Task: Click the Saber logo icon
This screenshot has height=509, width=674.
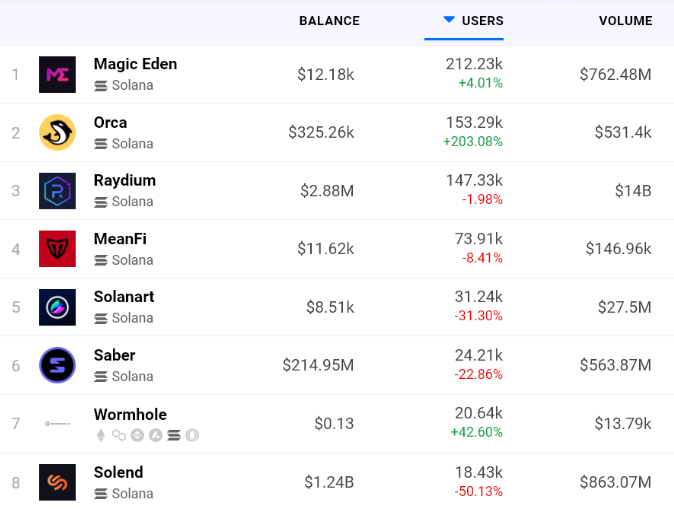Action: coord(57,365)
